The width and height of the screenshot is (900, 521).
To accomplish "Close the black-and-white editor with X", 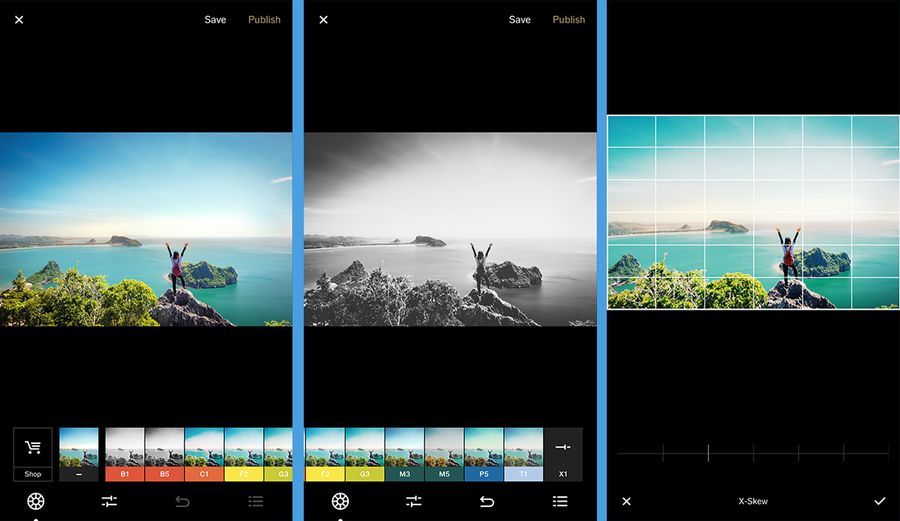I will [324, 20].
